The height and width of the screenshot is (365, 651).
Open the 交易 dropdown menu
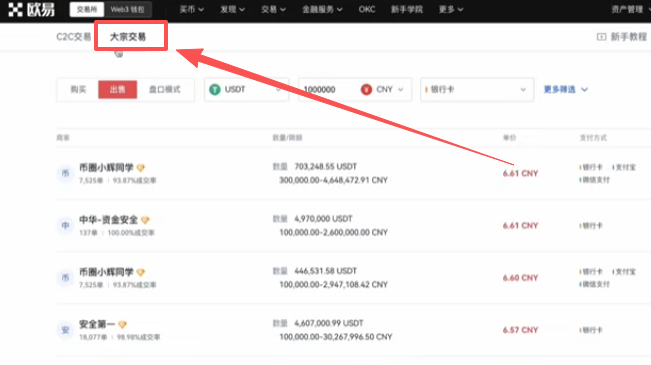(273, 9)
